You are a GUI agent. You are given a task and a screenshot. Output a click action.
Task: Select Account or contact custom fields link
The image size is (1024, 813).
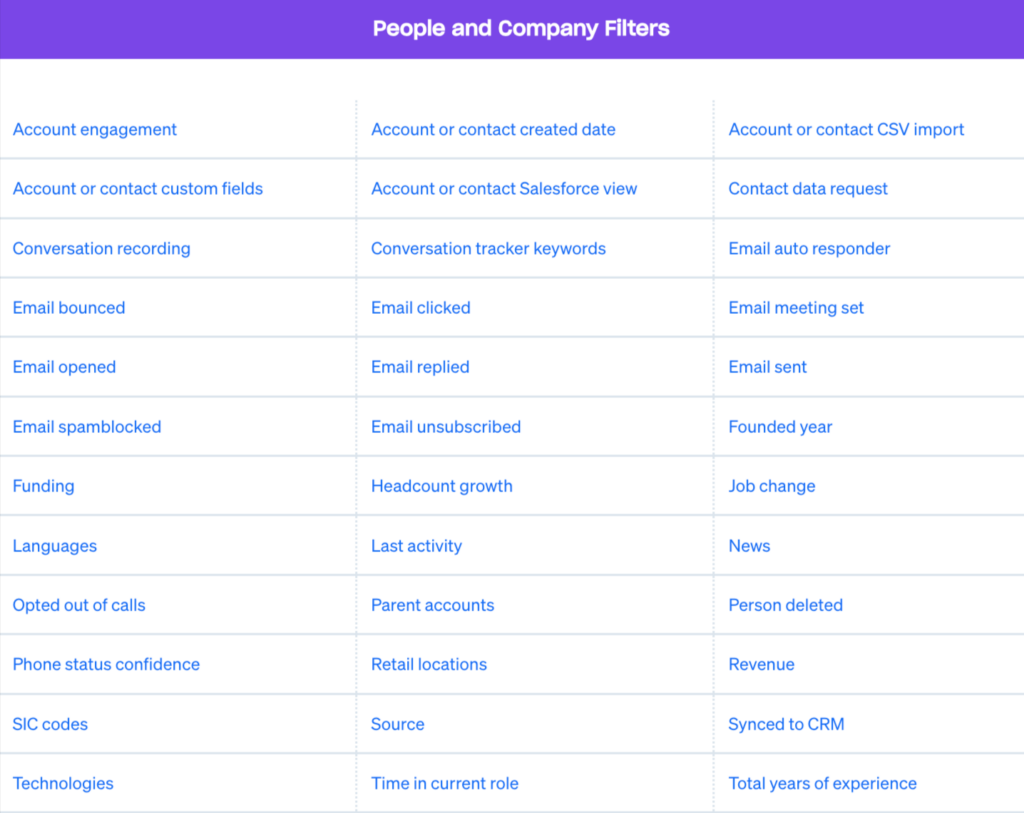point(138,189)
